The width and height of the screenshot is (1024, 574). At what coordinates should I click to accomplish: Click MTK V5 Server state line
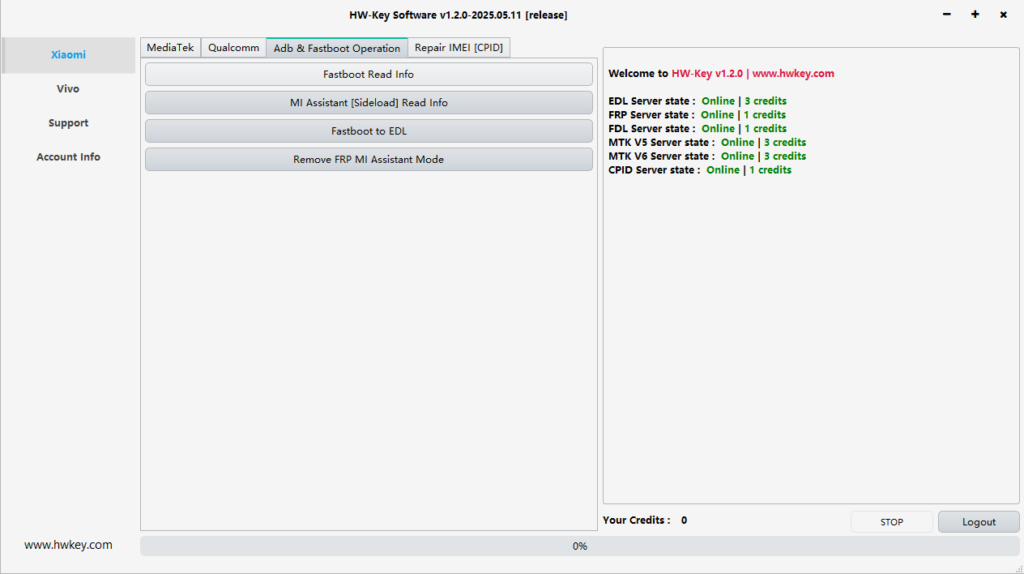pyautogui.click(x=707, y=142)
